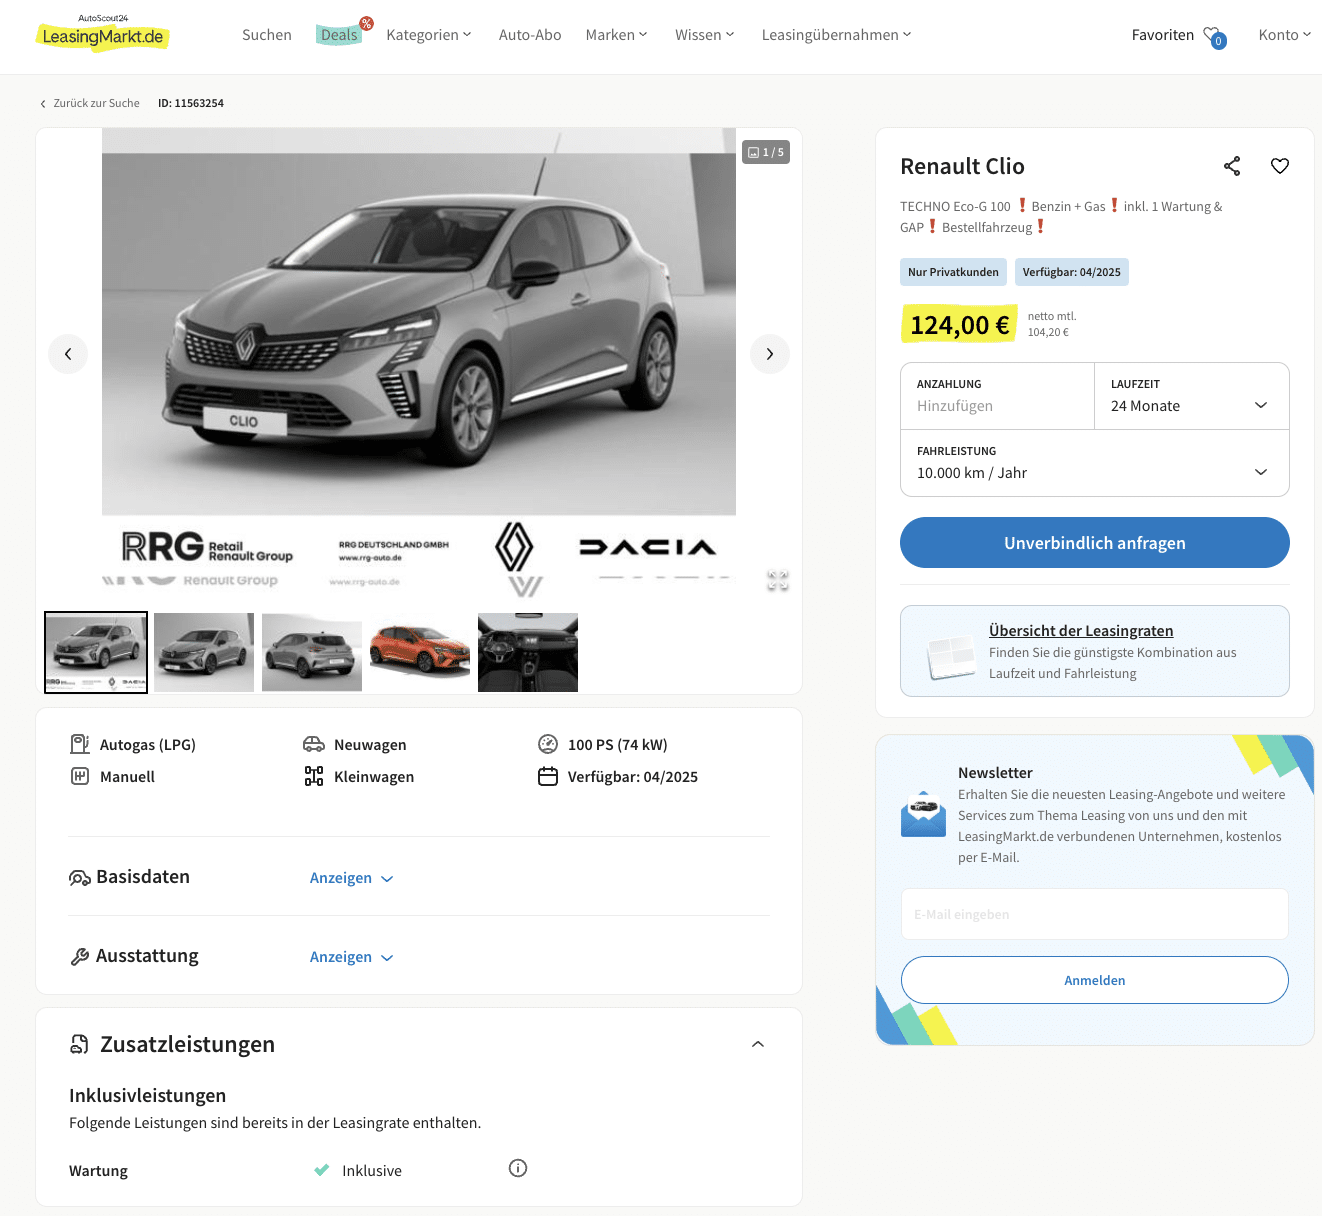Image resolution: width=1322 pixels, height=1216 pixels.
Task: Click the Inklusivleistungen heading
Action: [148, 1096]
